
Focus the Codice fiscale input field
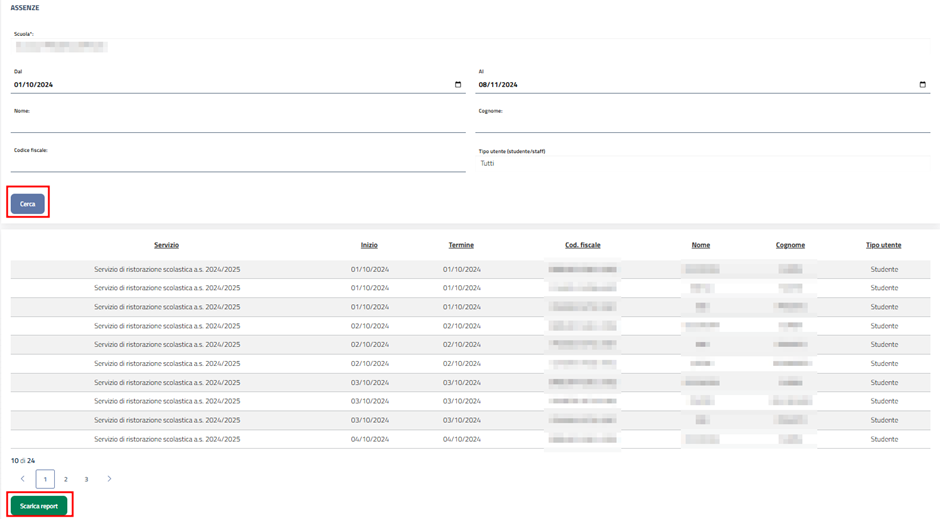click(x=238, y=163)
